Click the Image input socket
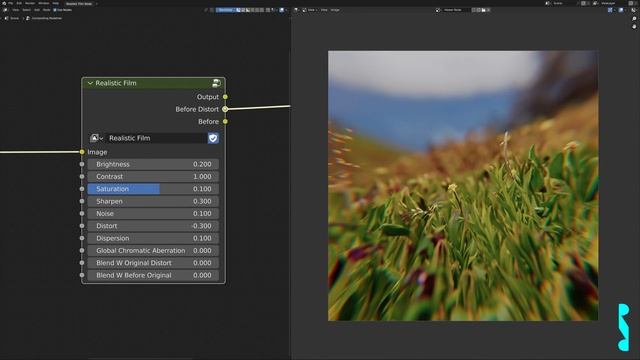640x360 pixels. click(82, 152)
